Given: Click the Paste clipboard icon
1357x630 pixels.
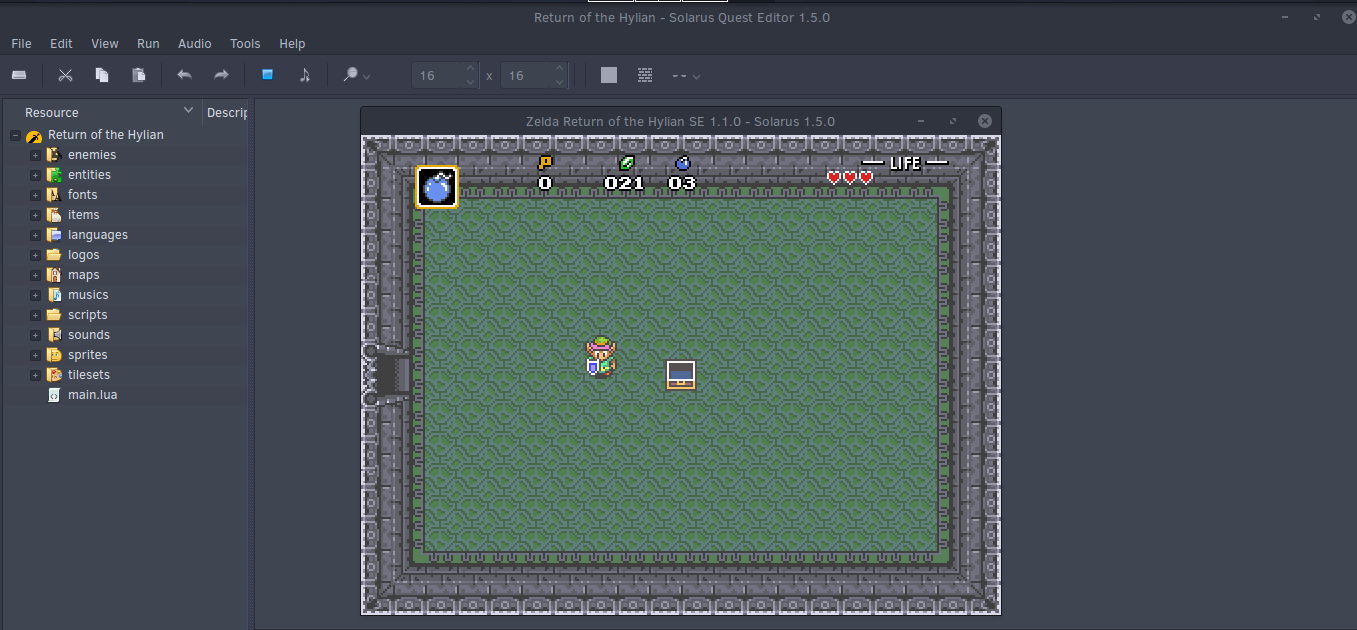Looking at the screenshot, I should click(x=139, y=75).
